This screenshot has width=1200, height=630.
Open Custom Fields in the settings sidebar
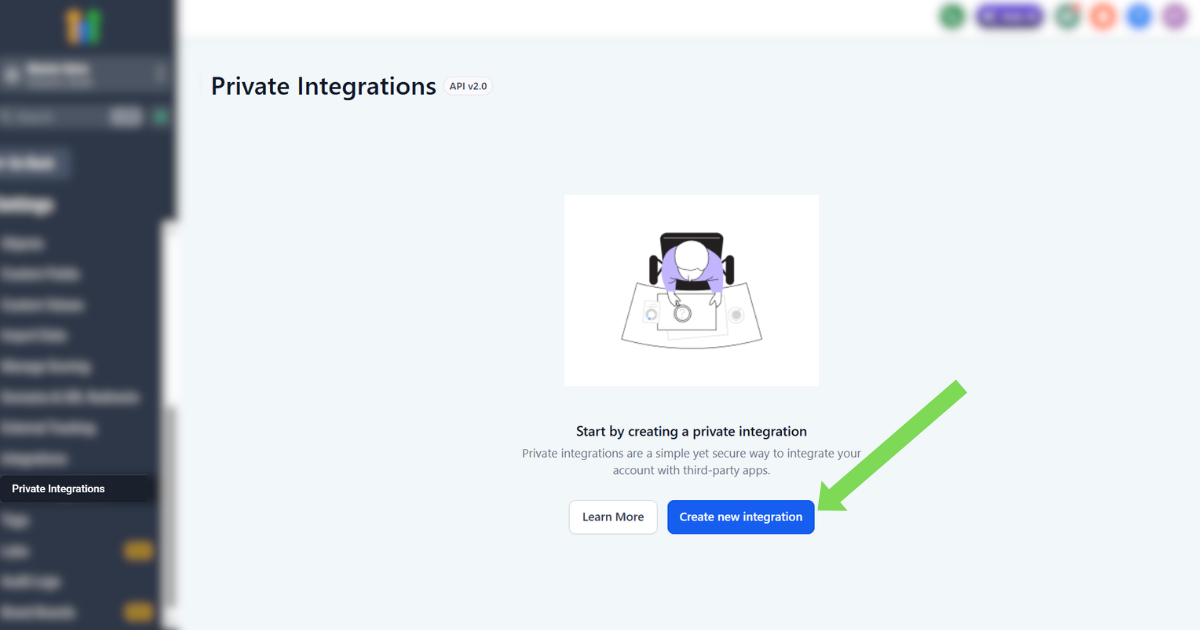(x=42, y=274)
